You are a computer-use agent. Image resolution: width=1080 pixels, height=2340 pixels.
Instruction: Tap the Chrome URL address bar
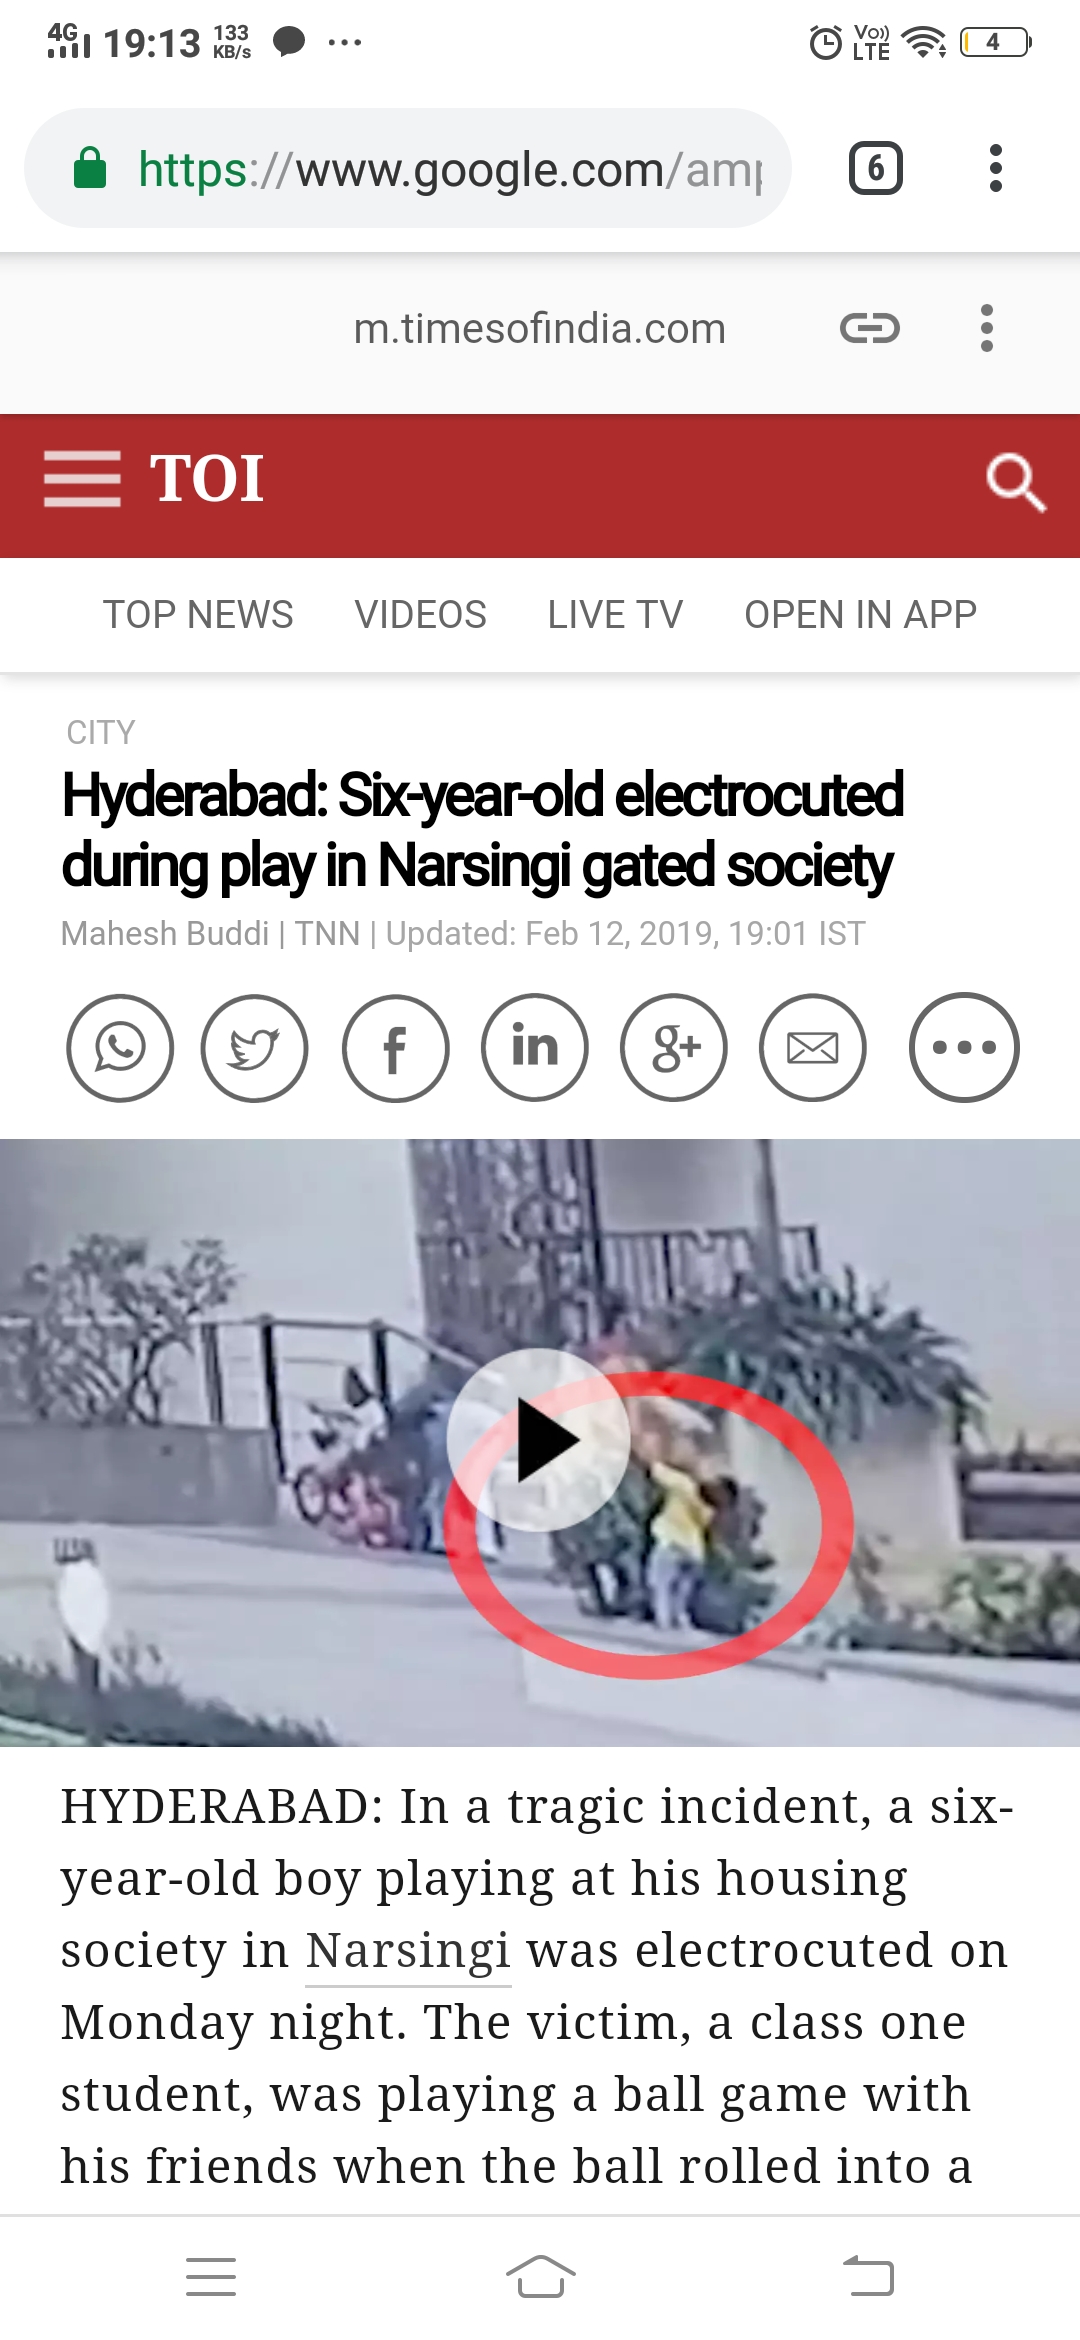[x=408, y=168]
